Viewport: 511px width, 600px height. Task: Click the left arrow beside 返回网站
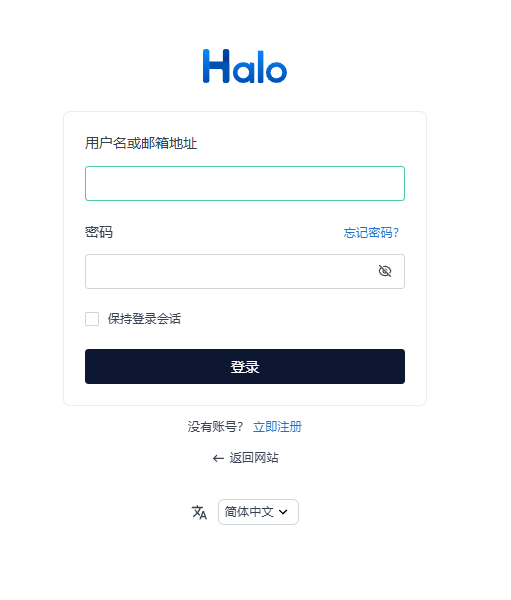click(218, 458)
